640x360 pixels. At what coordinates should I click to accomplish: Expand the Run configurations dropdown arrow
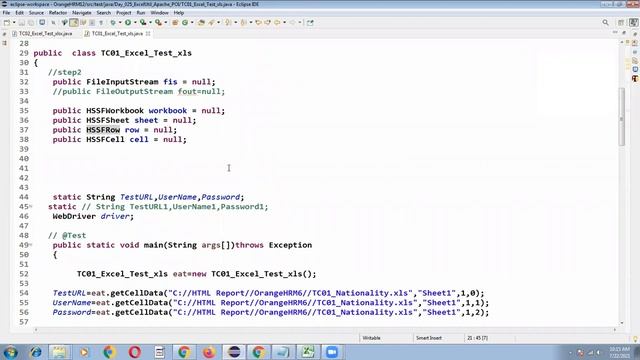[x=135, y=22]
